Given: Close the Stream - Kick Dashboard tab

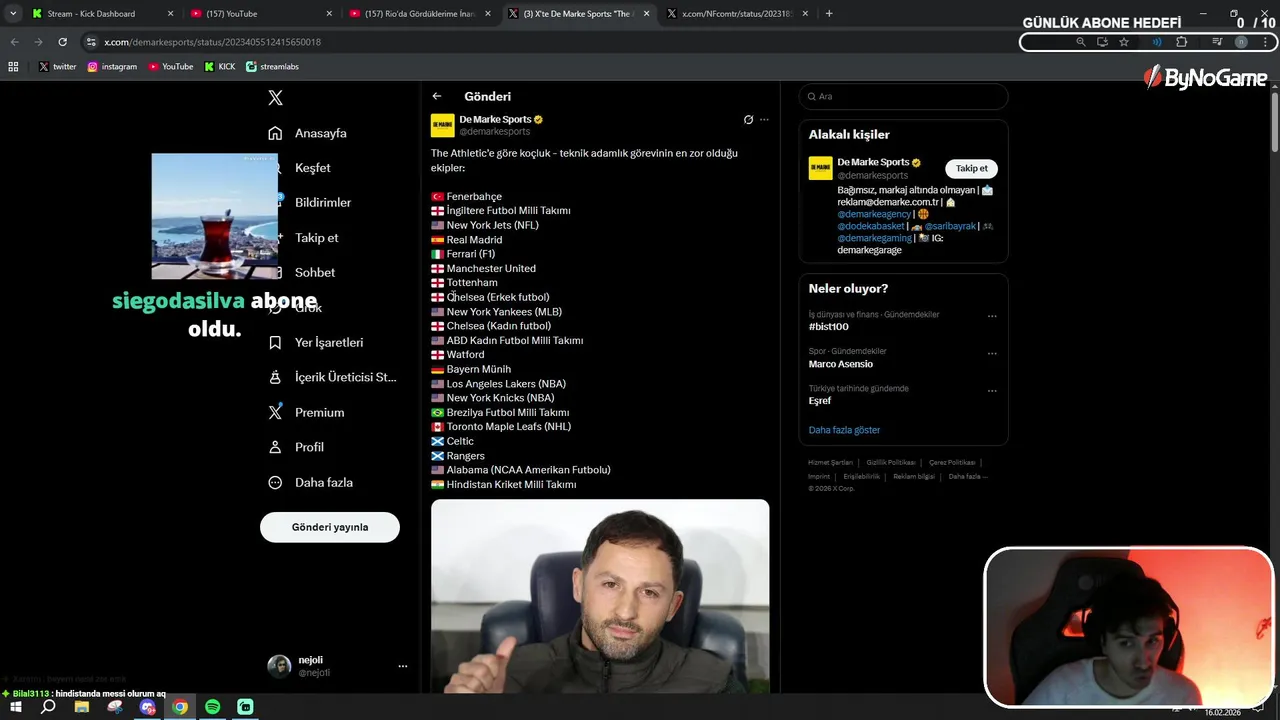Looking at the screenshot, I should click(170, 14).
